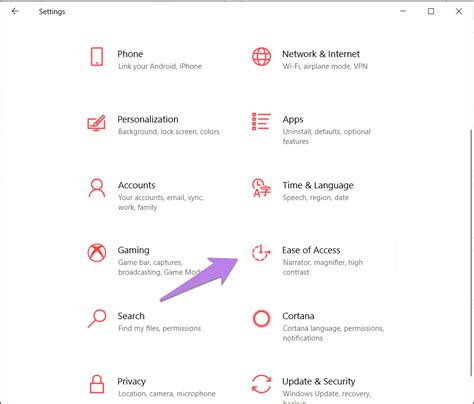
Task: Click the Phone device icon
Action: click(x=97, y=56)
